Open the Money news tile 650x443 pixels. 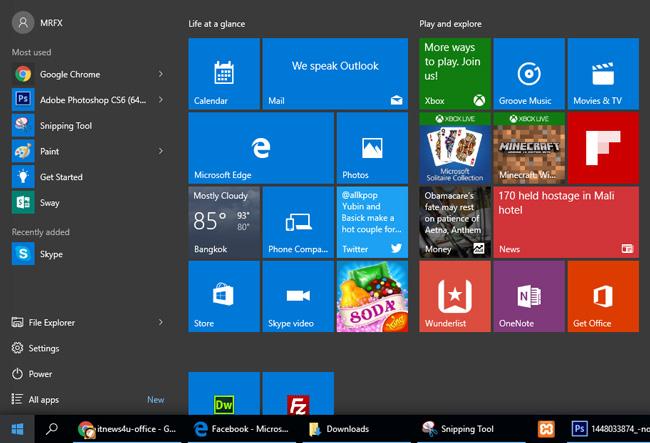[455, 222]
